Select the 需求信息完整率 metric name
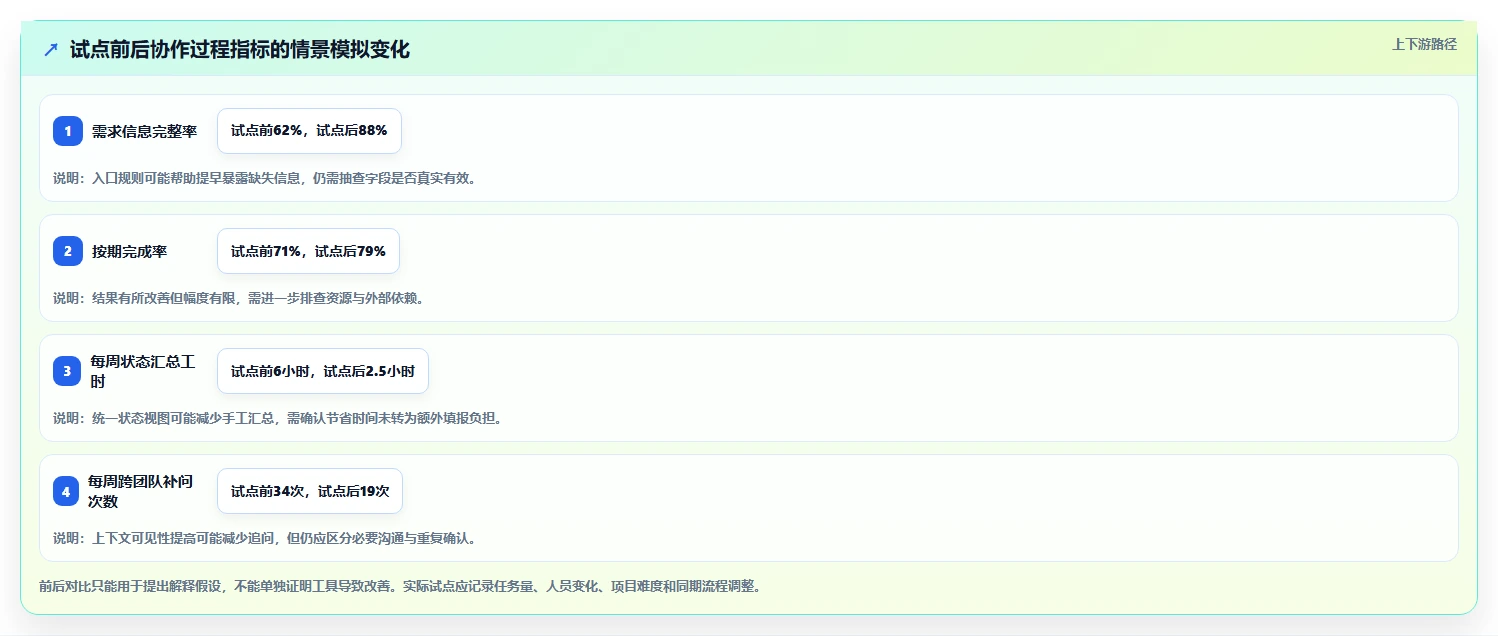Image resolution: width=1498 pixels, height=636 pixels. click(x=145, y=131)
